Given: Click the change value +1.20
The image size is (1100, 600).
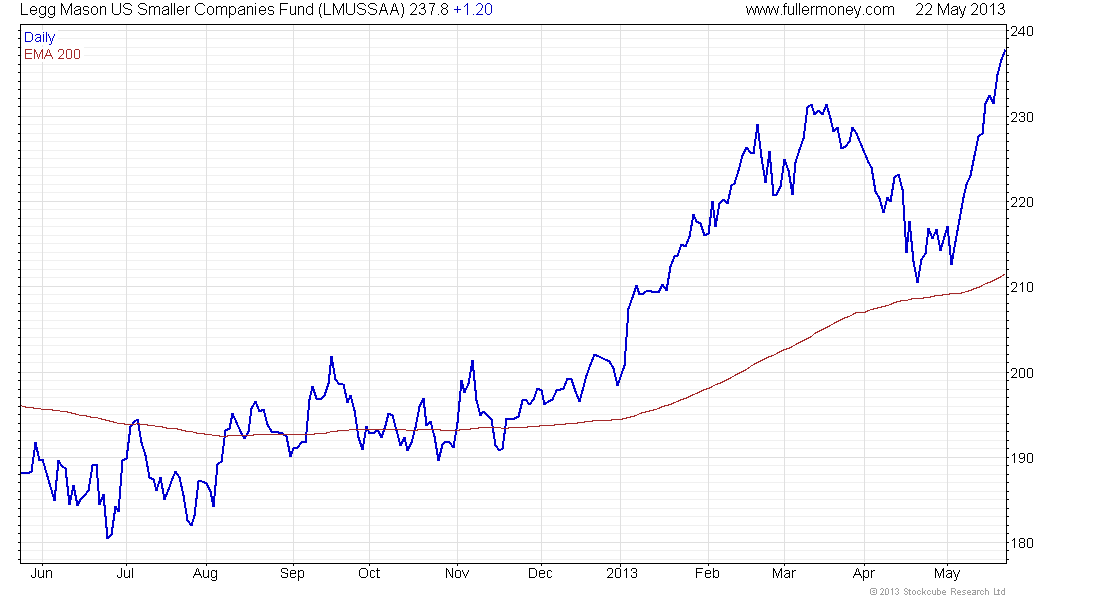Looking at the screenshot, I should [x=473, y=10].
